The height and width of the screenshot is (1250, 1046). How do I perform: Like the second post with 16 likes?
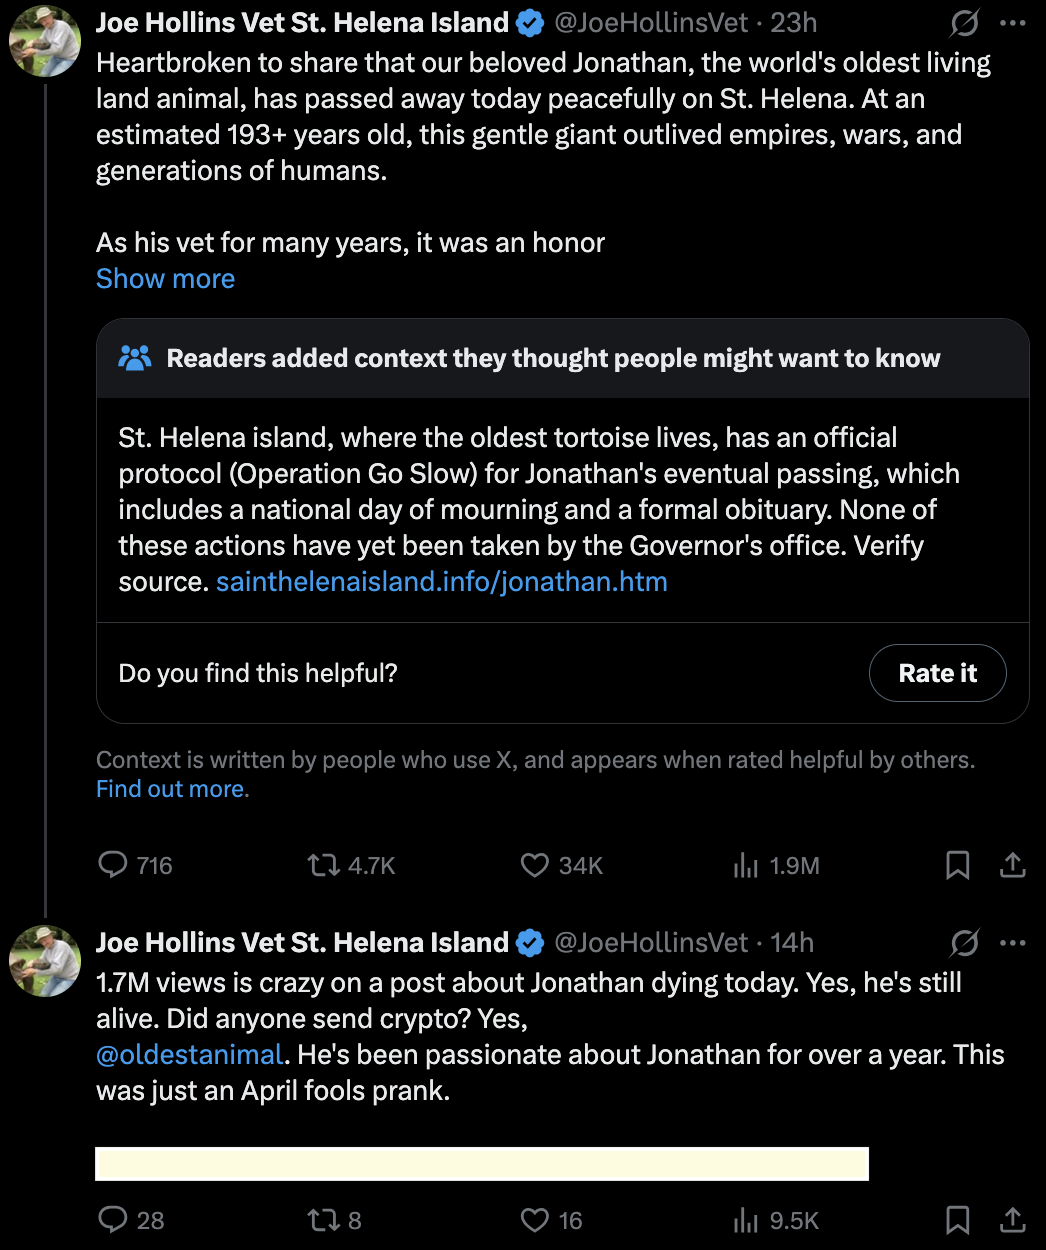535,1220
